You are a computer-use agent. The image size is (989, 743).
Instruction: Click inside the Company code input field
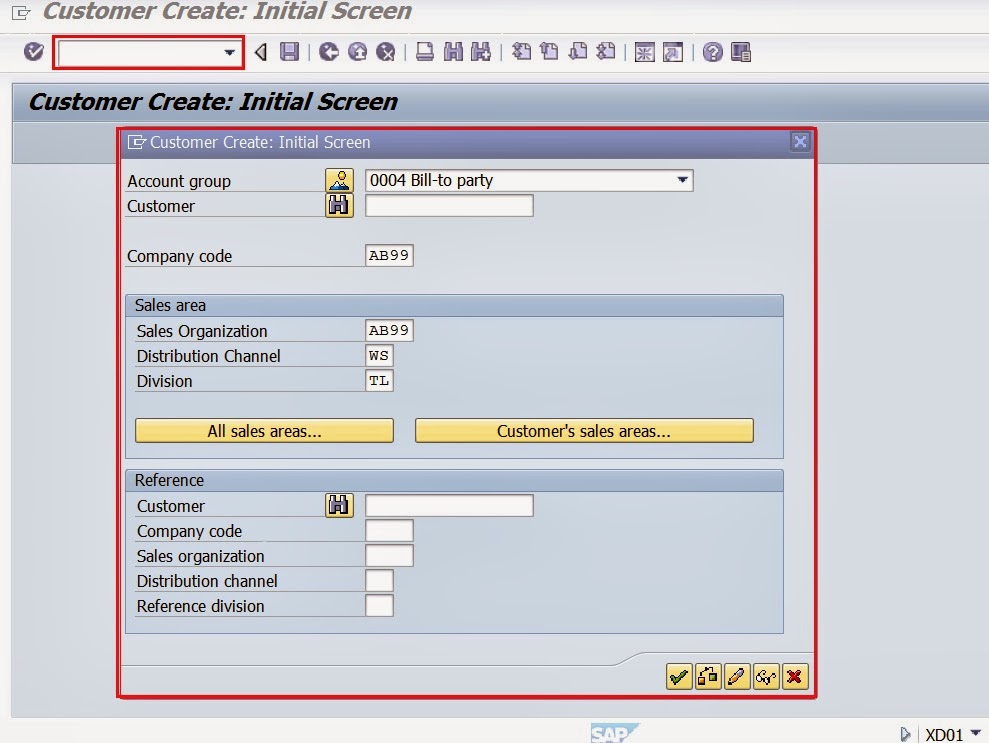389,255
